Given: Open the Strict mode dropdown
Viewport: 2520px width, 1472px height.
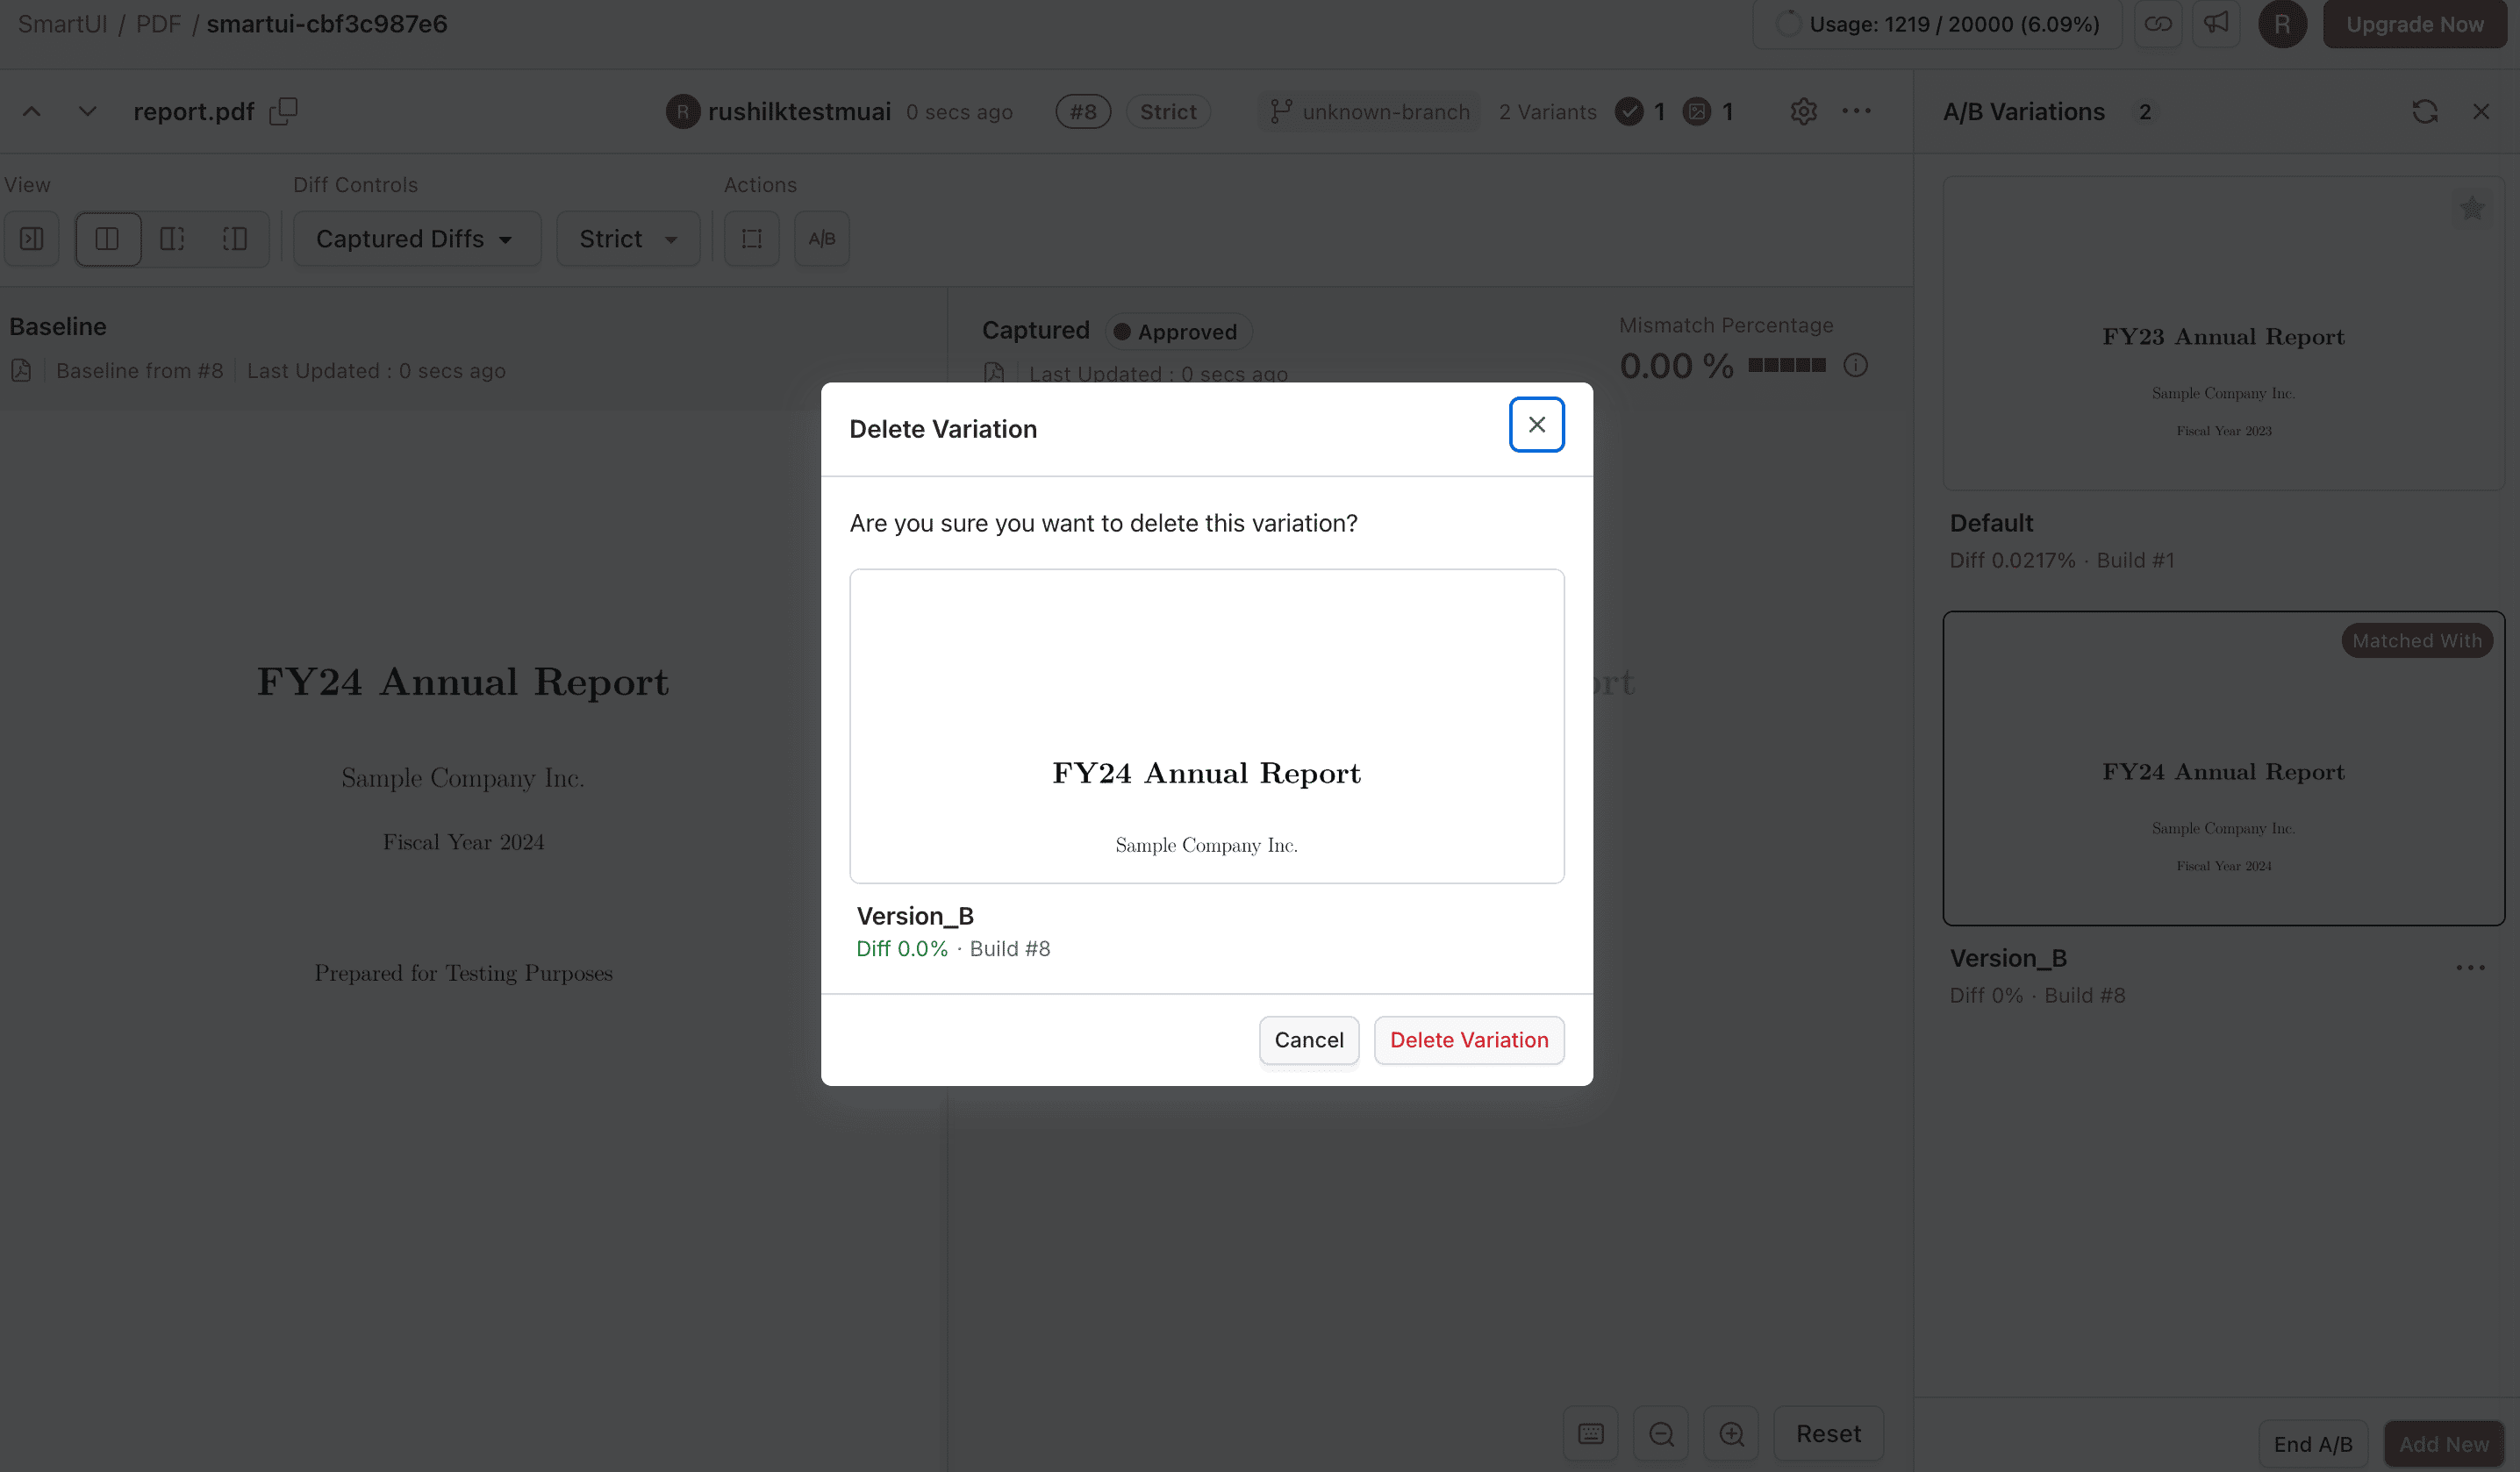Looking at the screenshot, I should coord(628,238).
